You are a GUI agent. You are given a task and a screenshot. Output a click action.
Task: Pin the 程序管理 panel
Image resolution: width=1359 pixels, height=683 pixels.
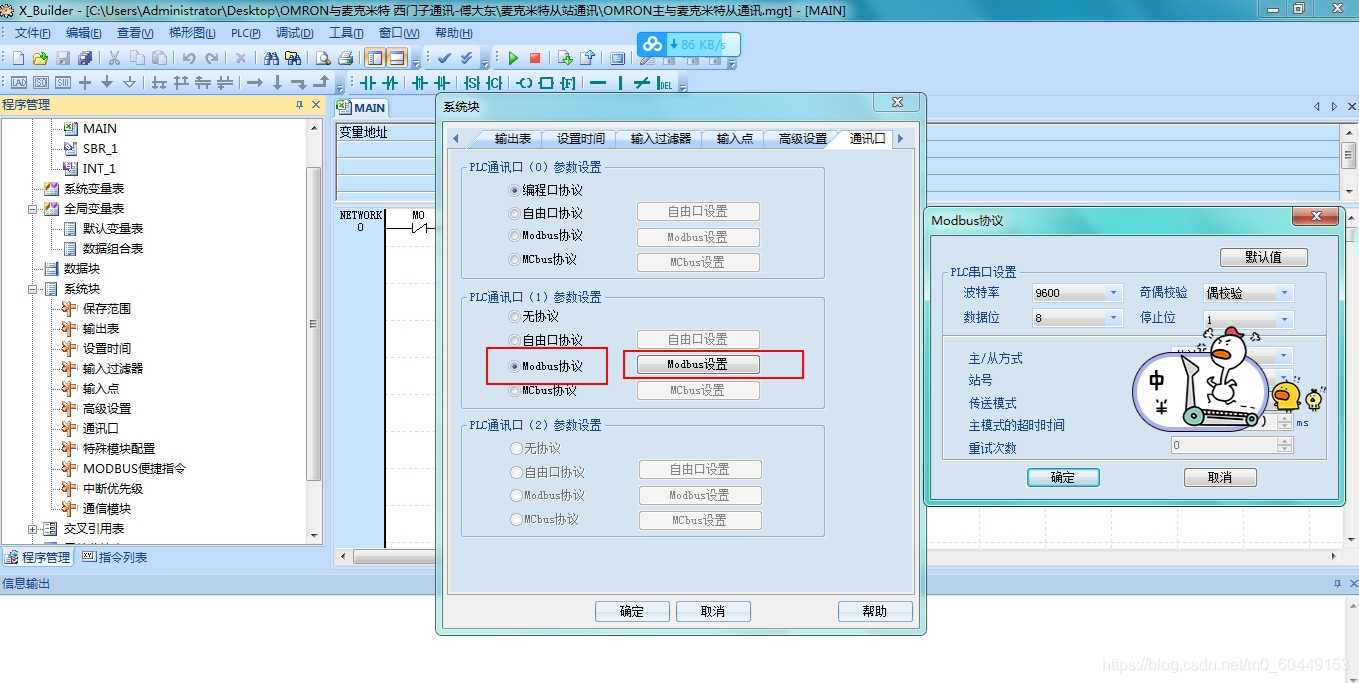click(x=299, y=105)
